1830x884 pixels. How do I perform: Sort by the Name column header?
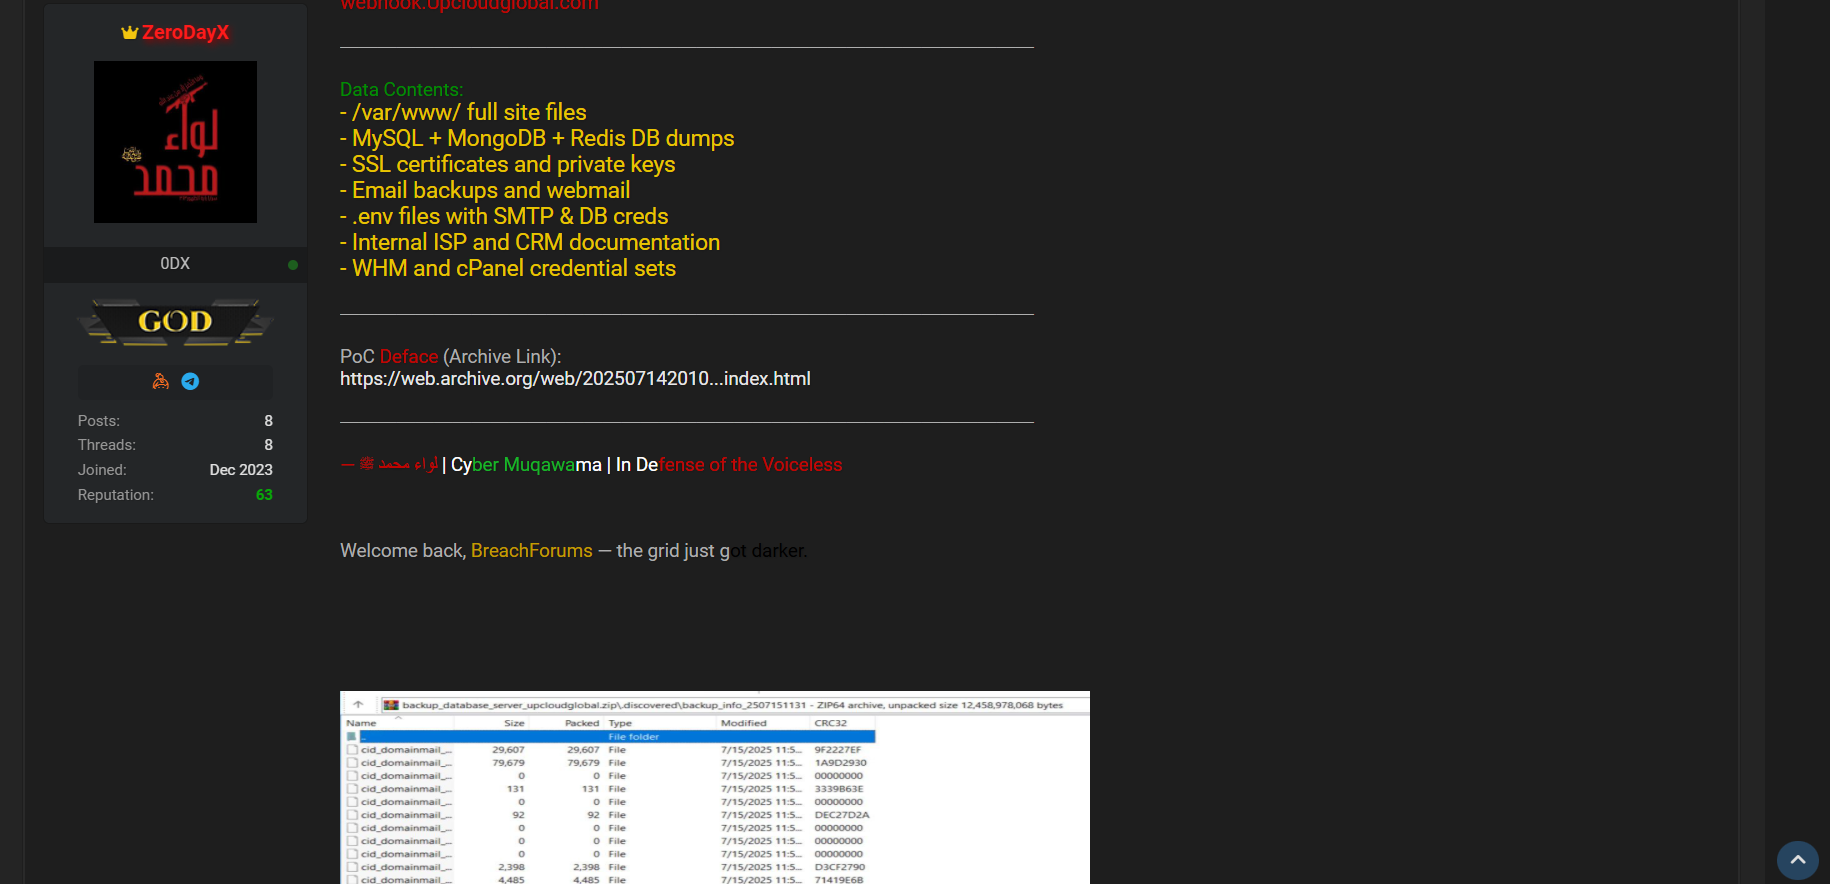pyautogui.click(x=362, y=723)
